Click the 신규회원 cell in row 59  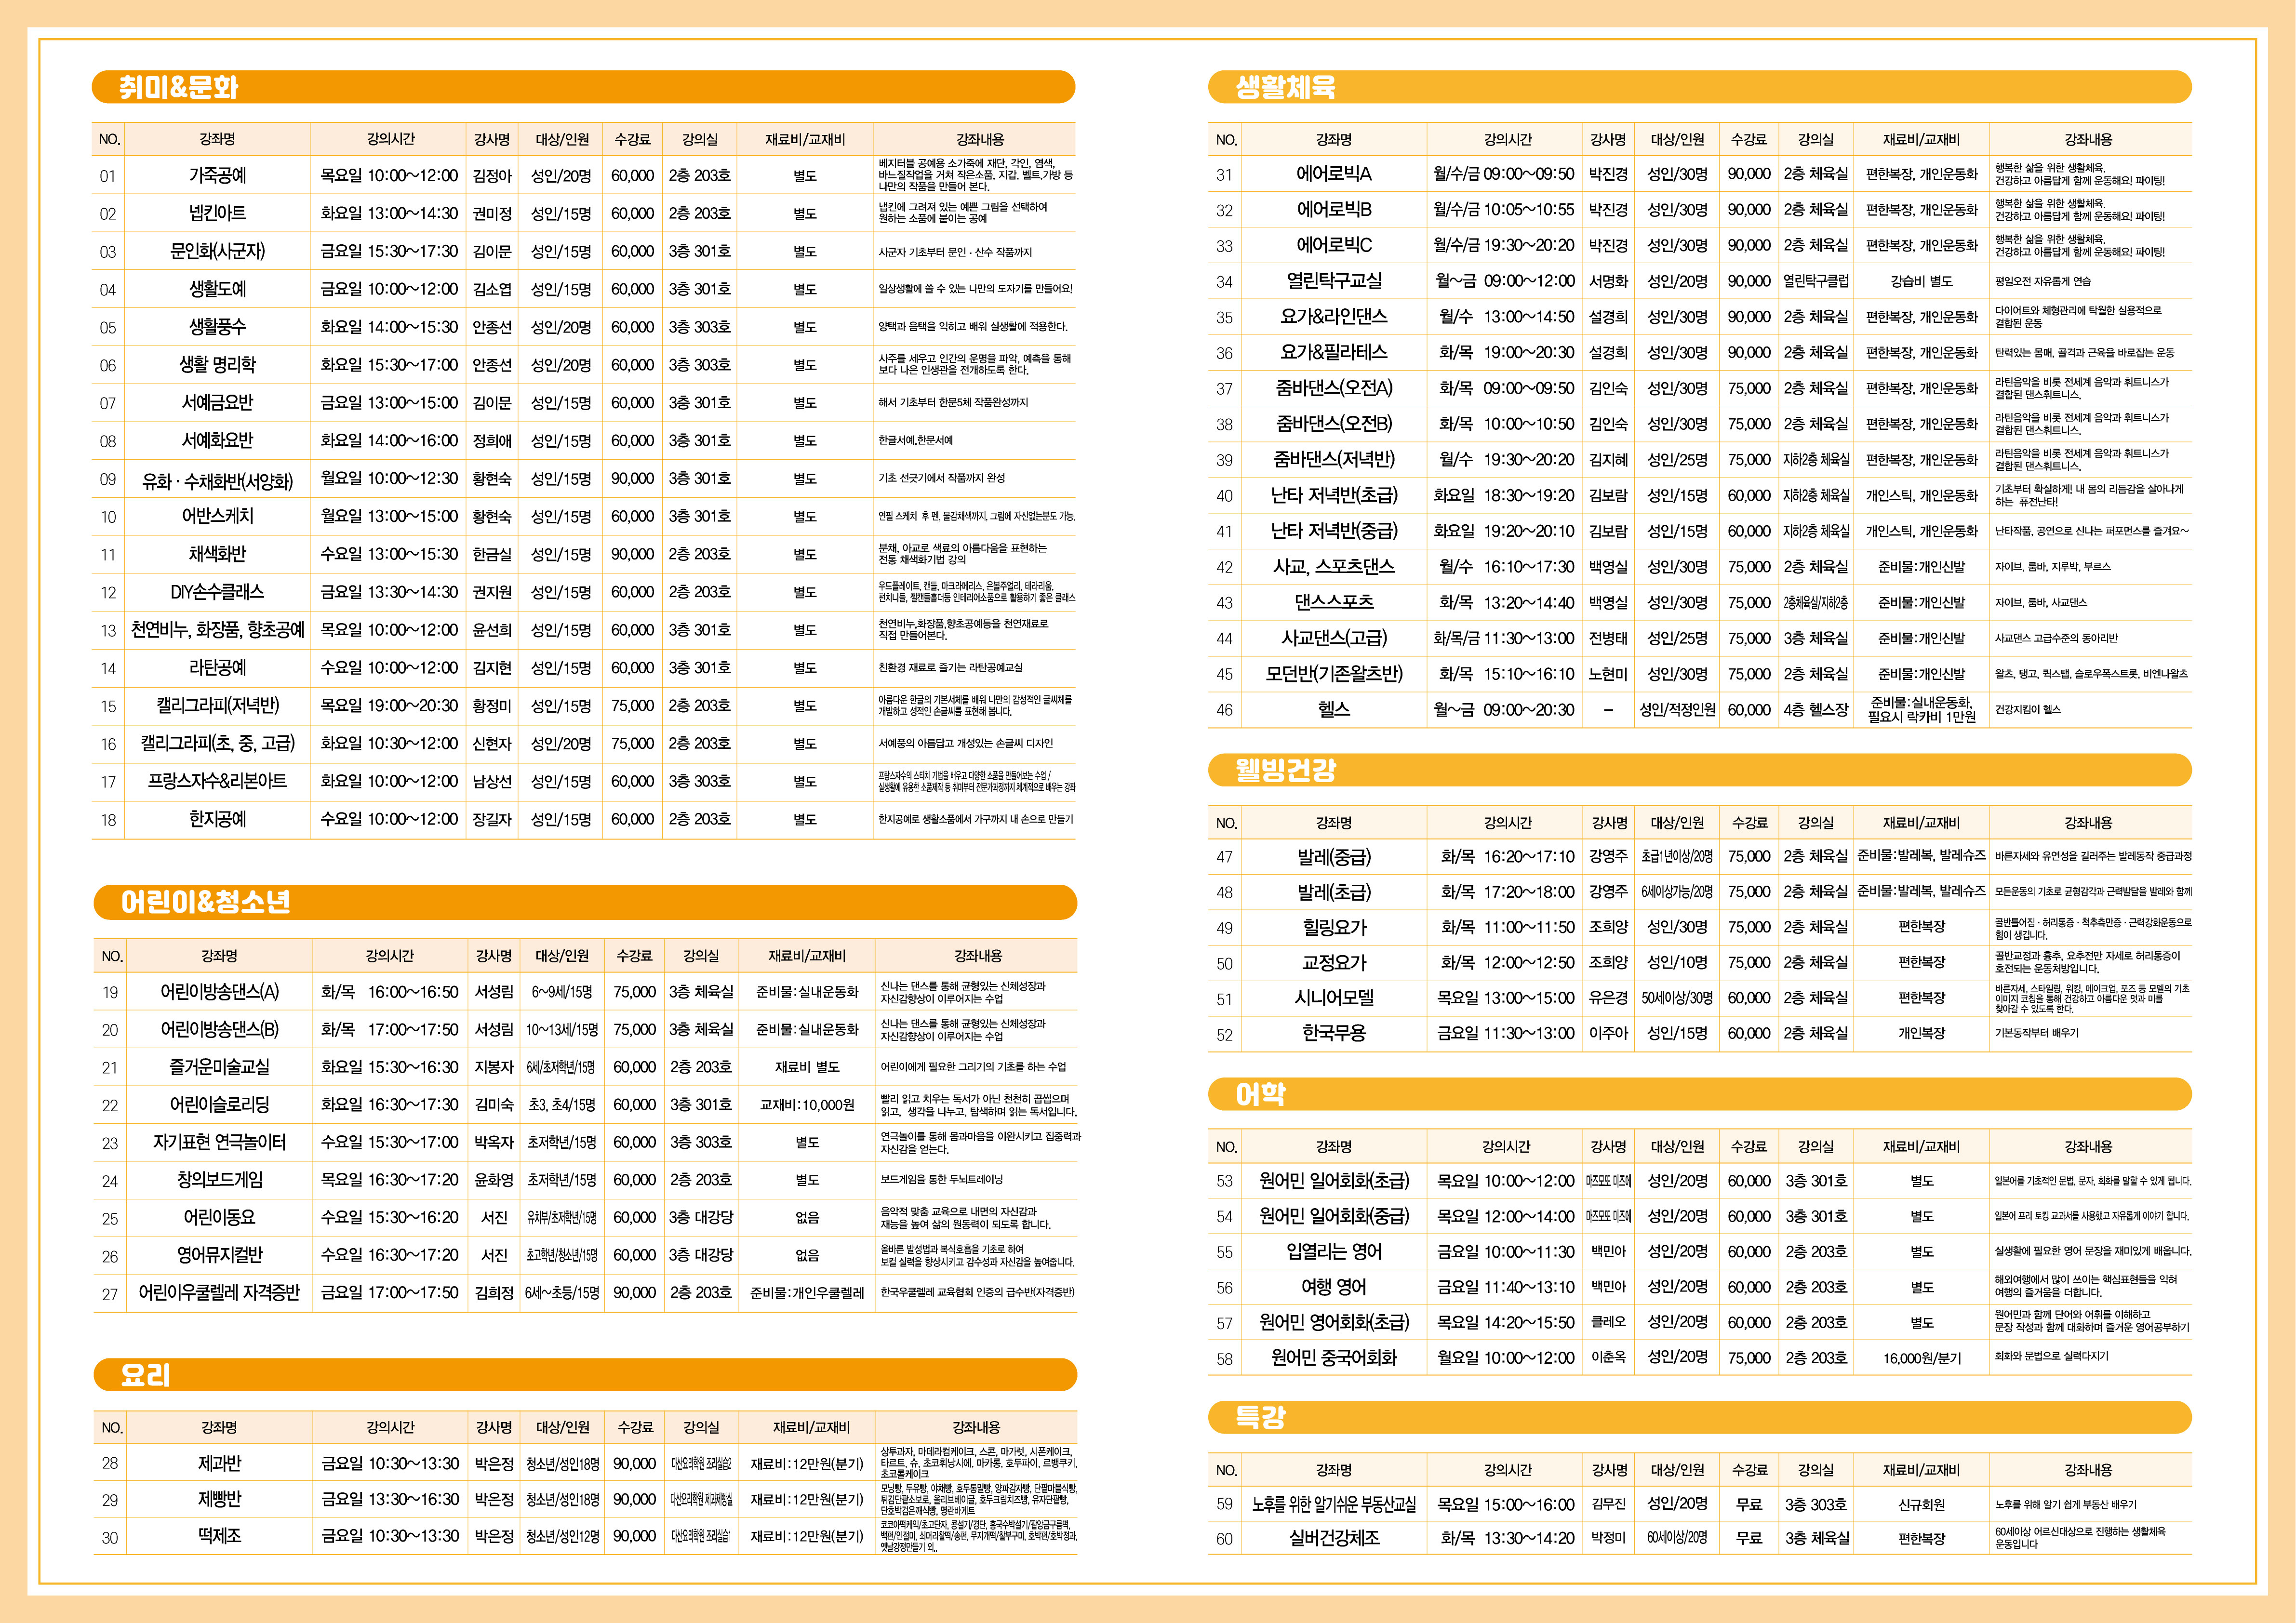click(x=1921, y=1505)
